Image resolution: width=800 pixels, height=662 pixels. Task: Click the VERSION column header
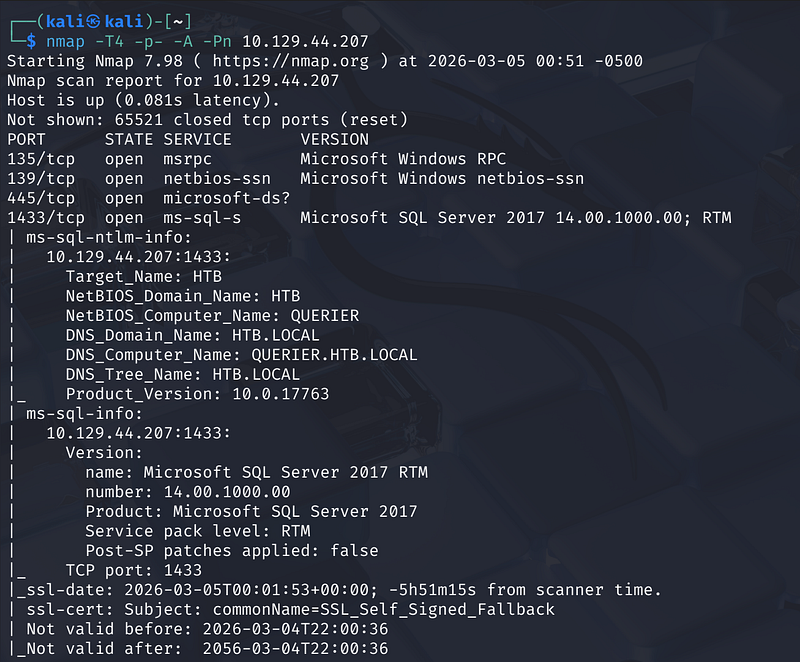pyautogui.click(x=335, y=139)
